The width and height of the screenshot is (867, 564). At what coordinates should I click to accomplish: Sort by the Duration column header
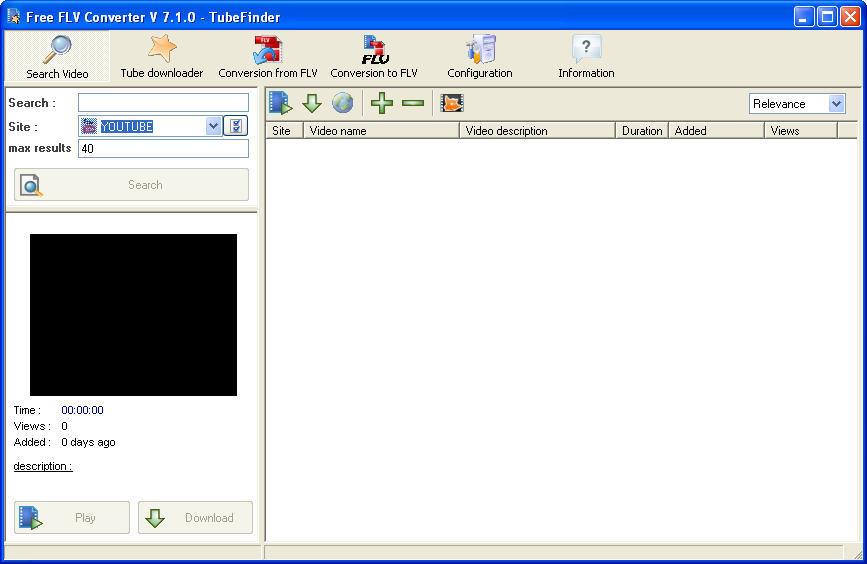[x=642, y=131]
